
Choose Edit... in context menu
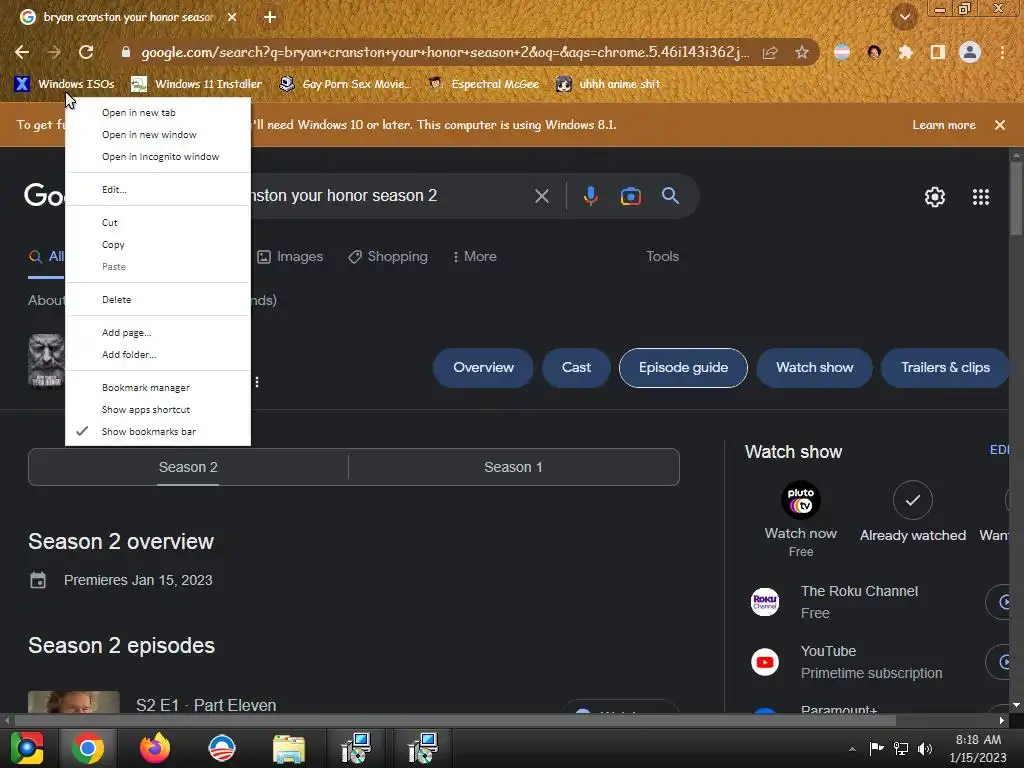pyautogui.click(x=158, y=189)
